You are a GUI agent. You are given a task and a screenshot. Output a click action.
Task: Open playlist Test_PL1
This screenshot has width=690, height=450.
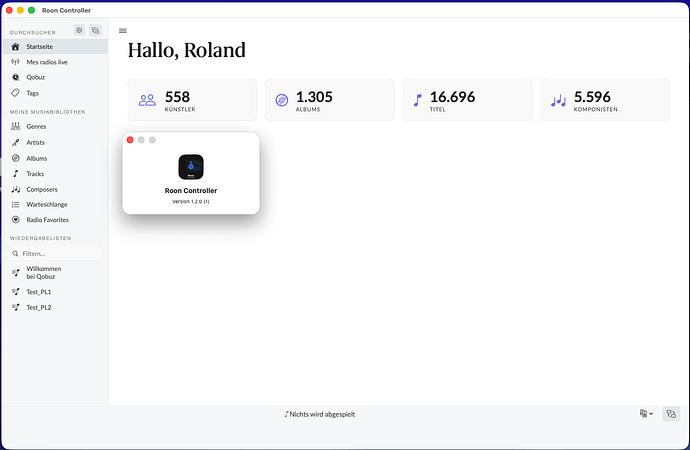click(55, 292)
